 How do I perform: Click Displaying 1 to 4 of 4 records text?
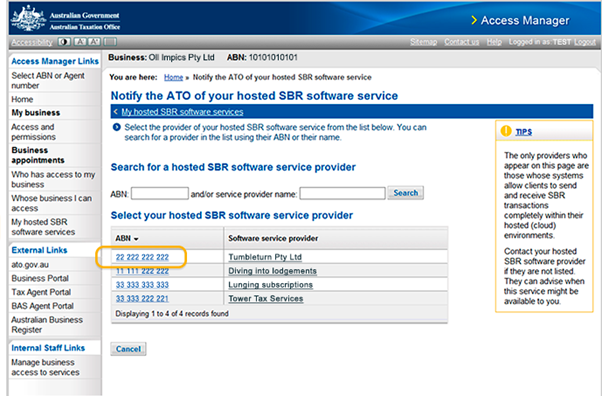(172, 313)
